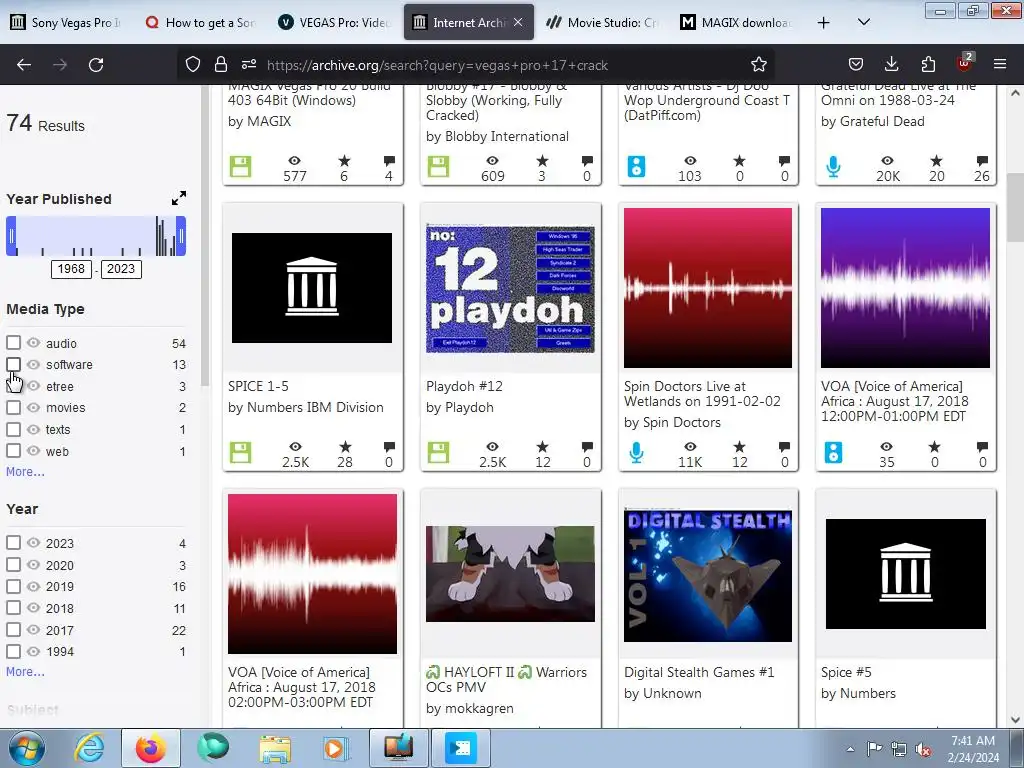
Task: Click audio speaker icon on VOA 12:00PM card
Action: coord(833,453)
